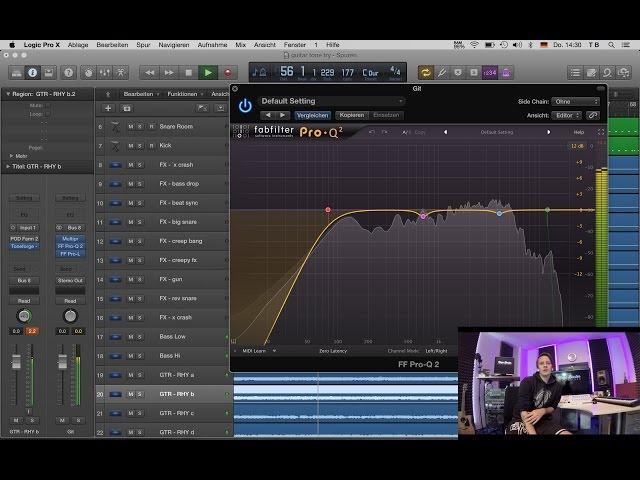Click the Tuner icon next to Cycle

click(442, 73)
